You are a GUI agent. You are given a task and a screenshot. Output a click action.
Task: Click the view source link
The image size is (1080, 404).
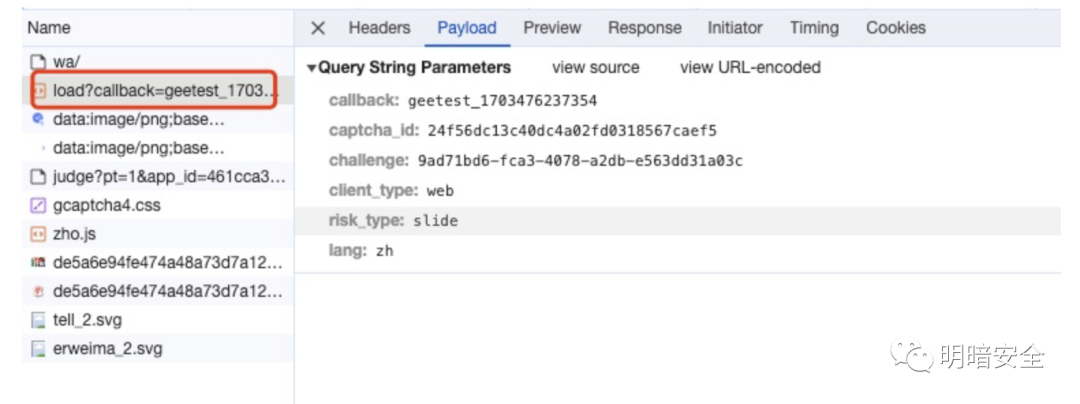(595, 68)
